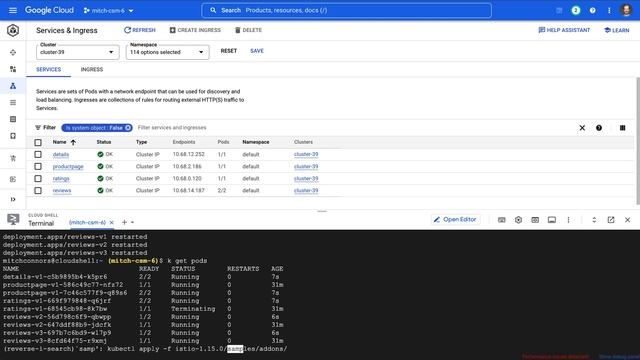Image resolution: width=640 pixels, height=360 pixels.
Task: Click the Cloud Shell resize handle
Action: [x=322, y=211]
